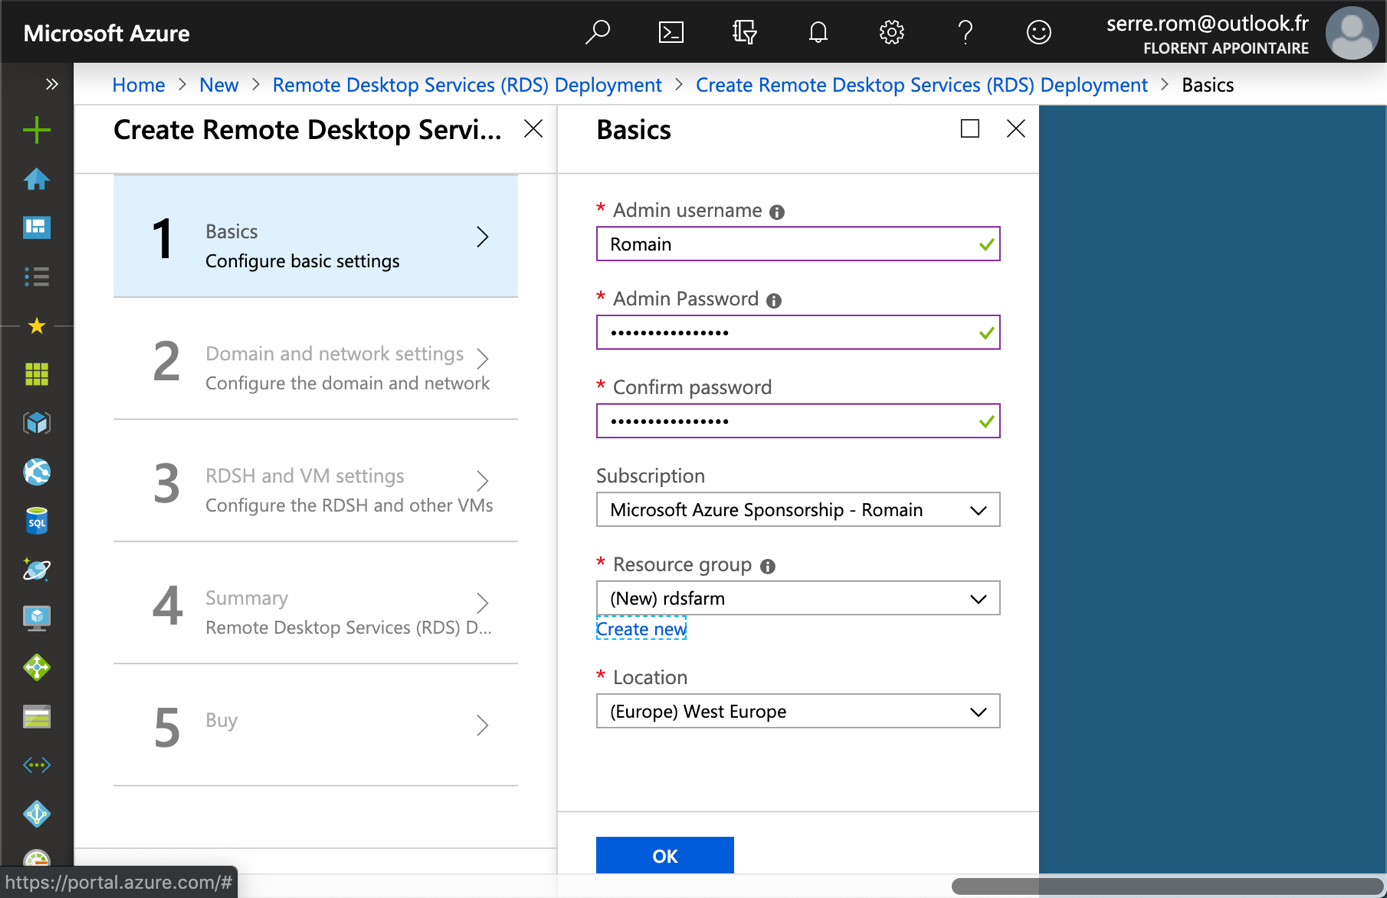Click Remote Desktop Services (RDS) Deployment breadcrumb
The height and width of the screenshot is (898, 1387).
click(x=467, y=85)
